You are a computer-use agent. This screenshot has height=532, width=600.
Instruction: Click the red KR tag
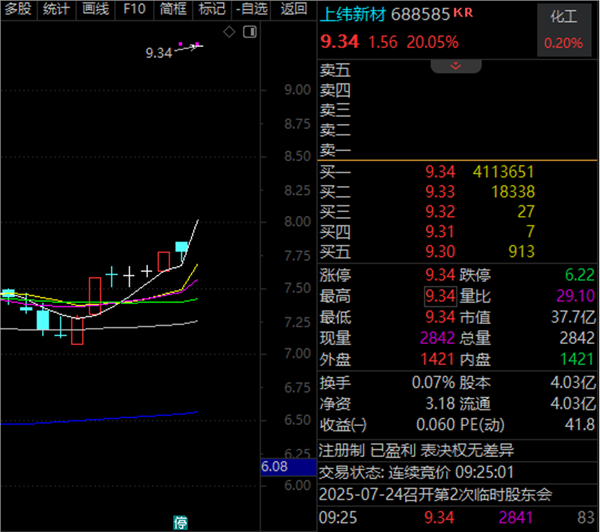[463, 13]
